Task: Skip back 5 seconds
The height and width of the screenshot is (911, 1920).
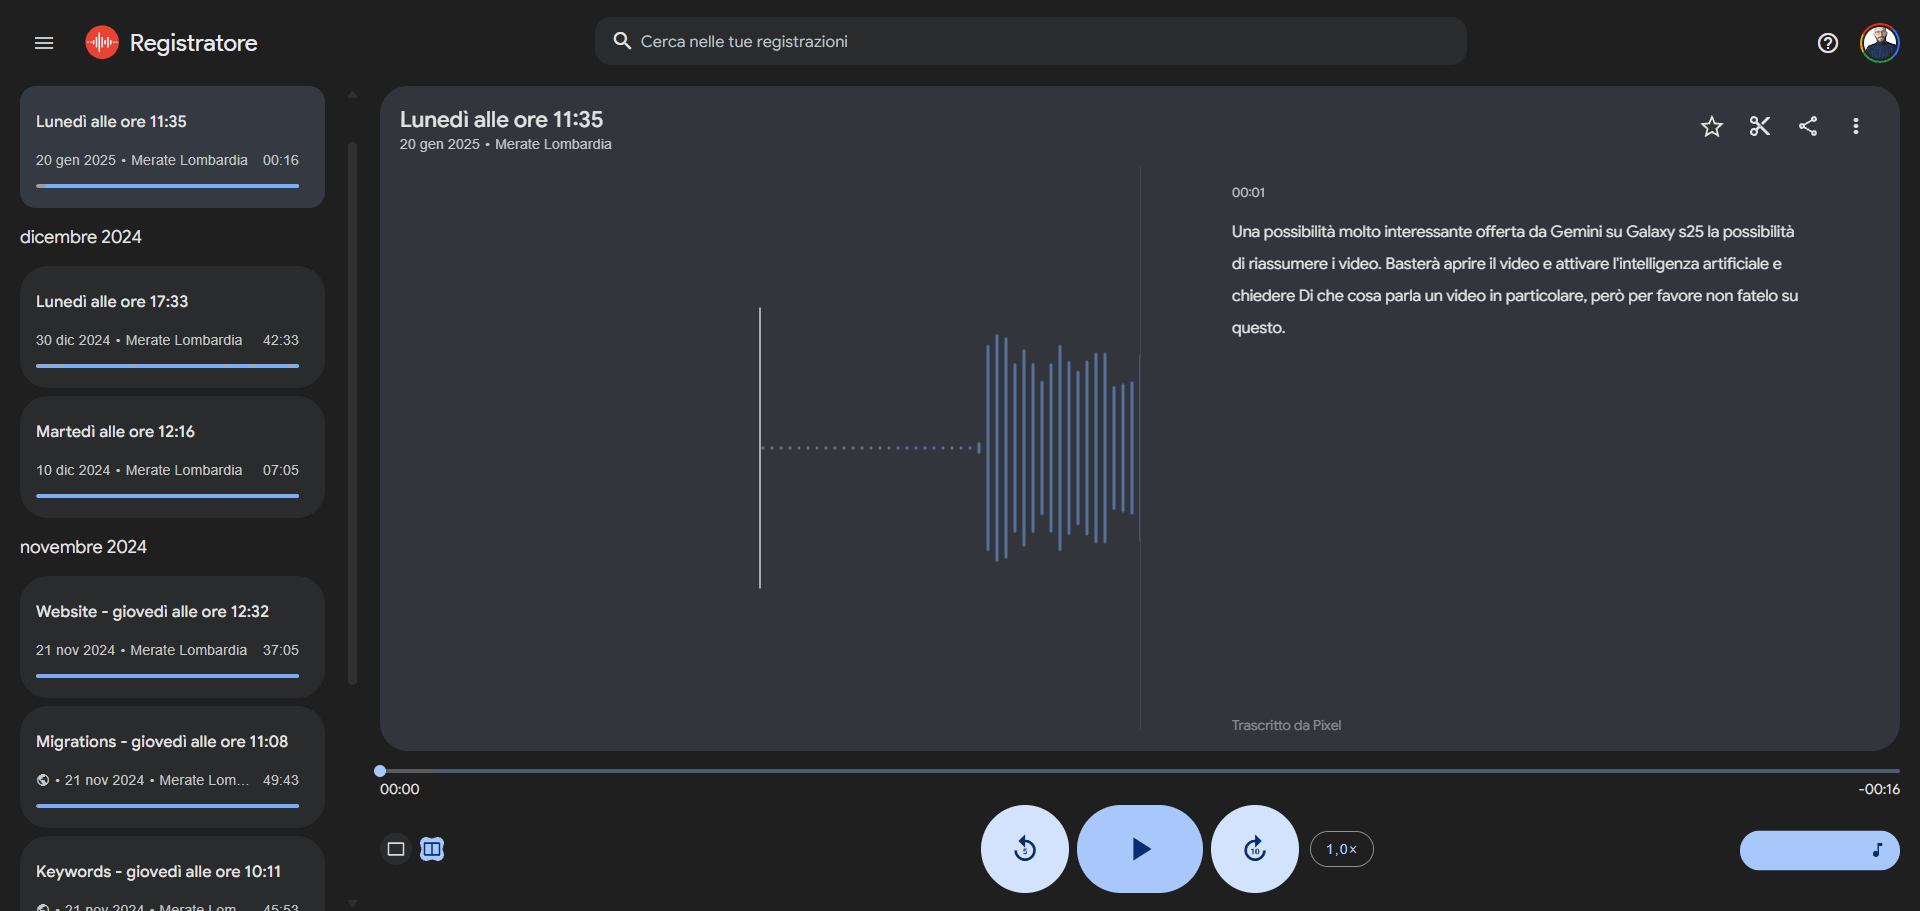Action: click(1024, 849)
